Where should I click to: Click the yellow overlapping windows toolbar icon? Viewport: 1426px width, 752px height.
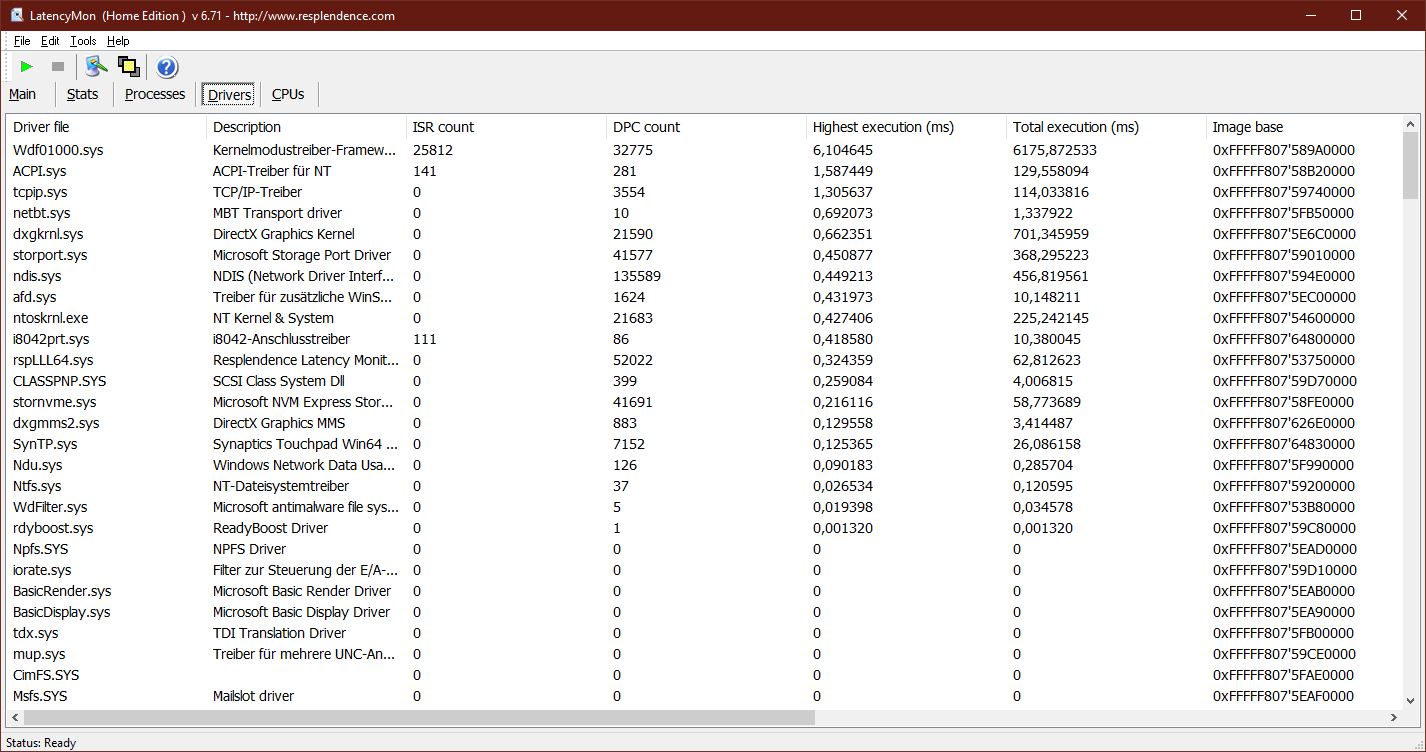pyautogui.click(x=128, y=66)
